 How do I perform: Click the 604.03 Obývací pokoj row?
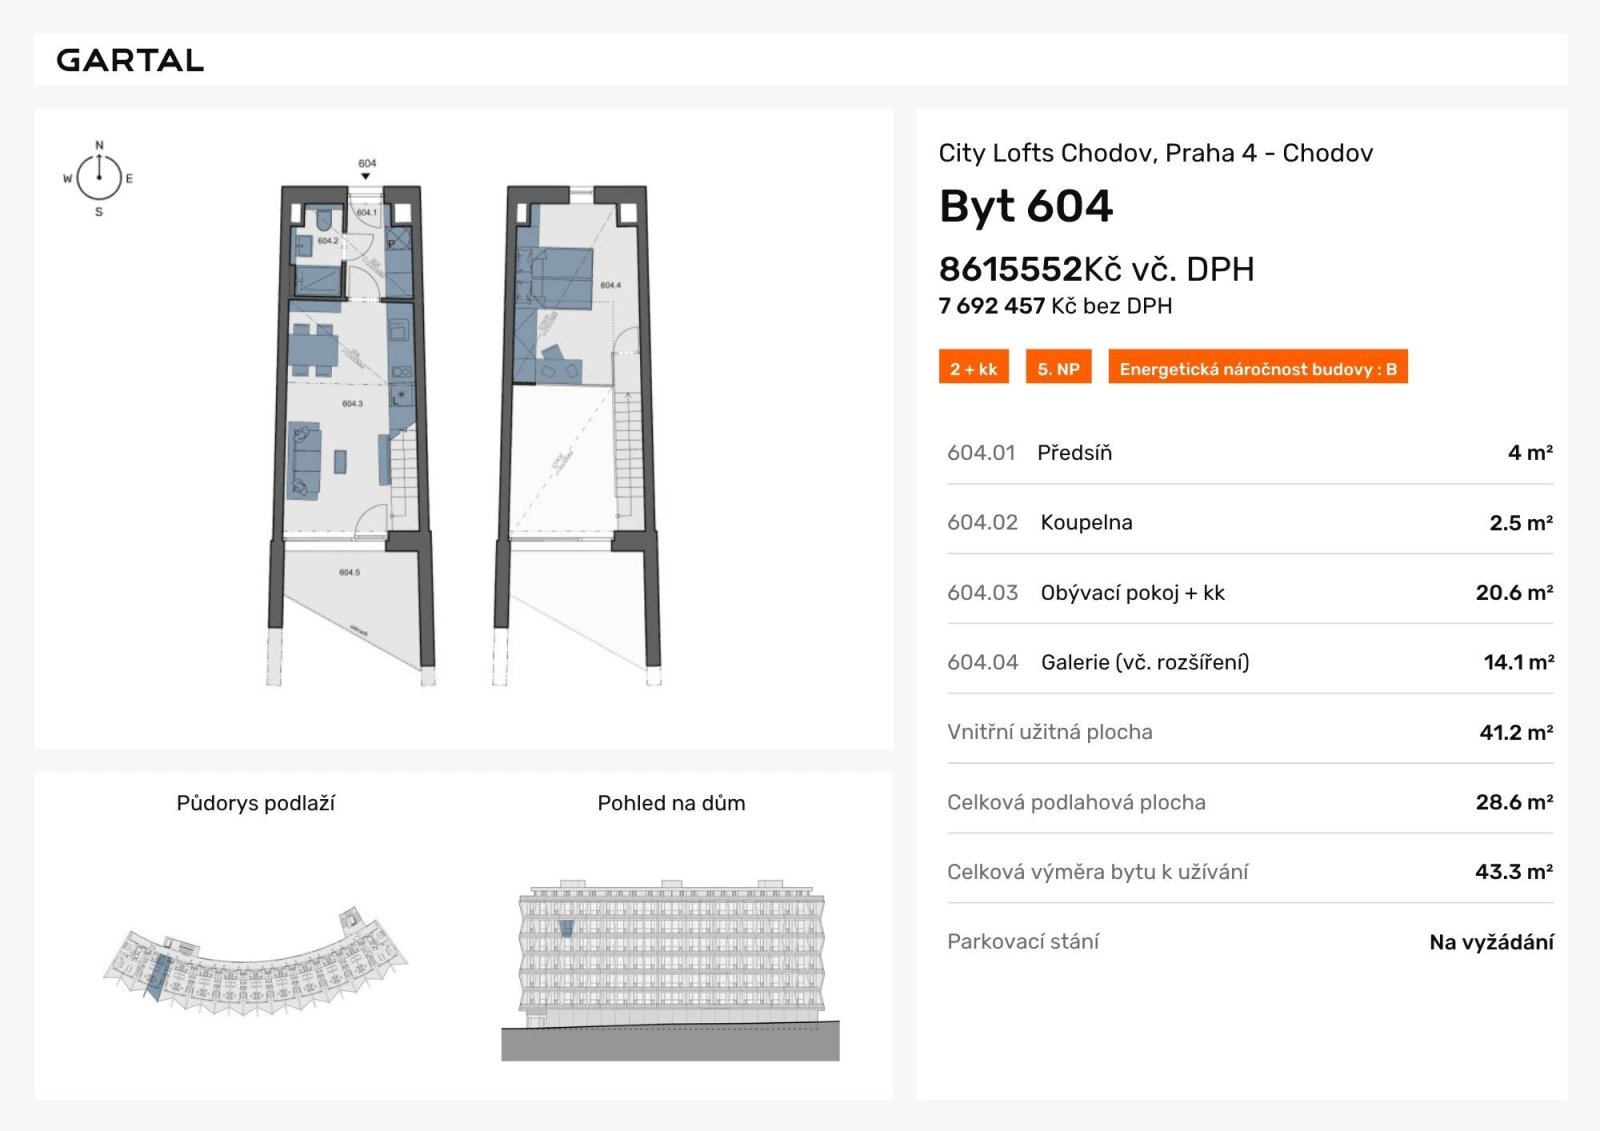point(1249,593)
